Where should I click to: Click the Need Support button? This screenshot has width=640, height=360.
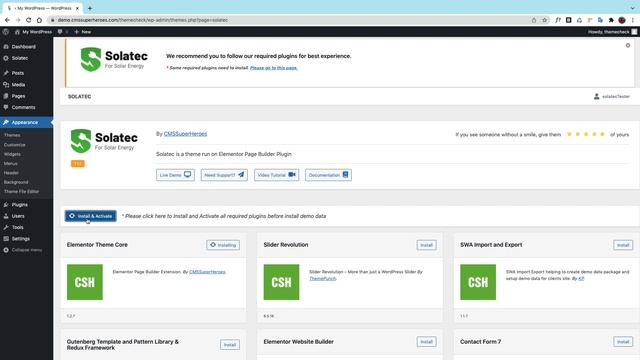[x=224, y=175]
